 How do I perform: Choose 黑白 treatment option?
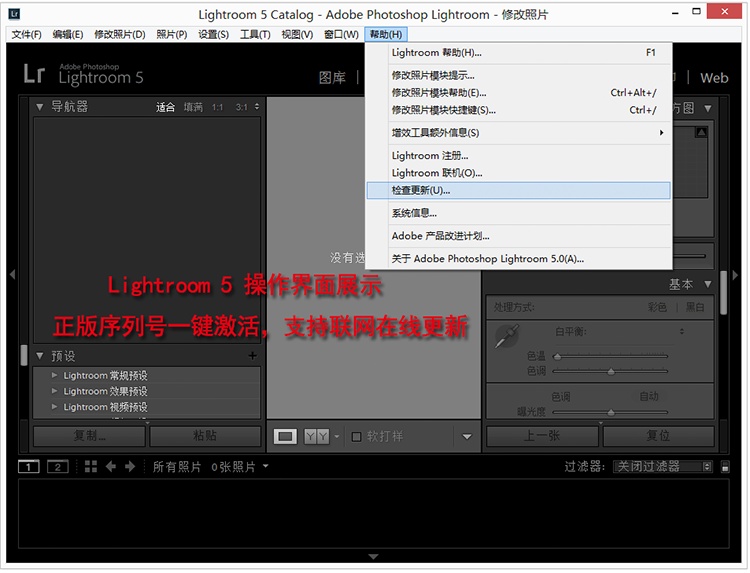(x=695, y=307)
